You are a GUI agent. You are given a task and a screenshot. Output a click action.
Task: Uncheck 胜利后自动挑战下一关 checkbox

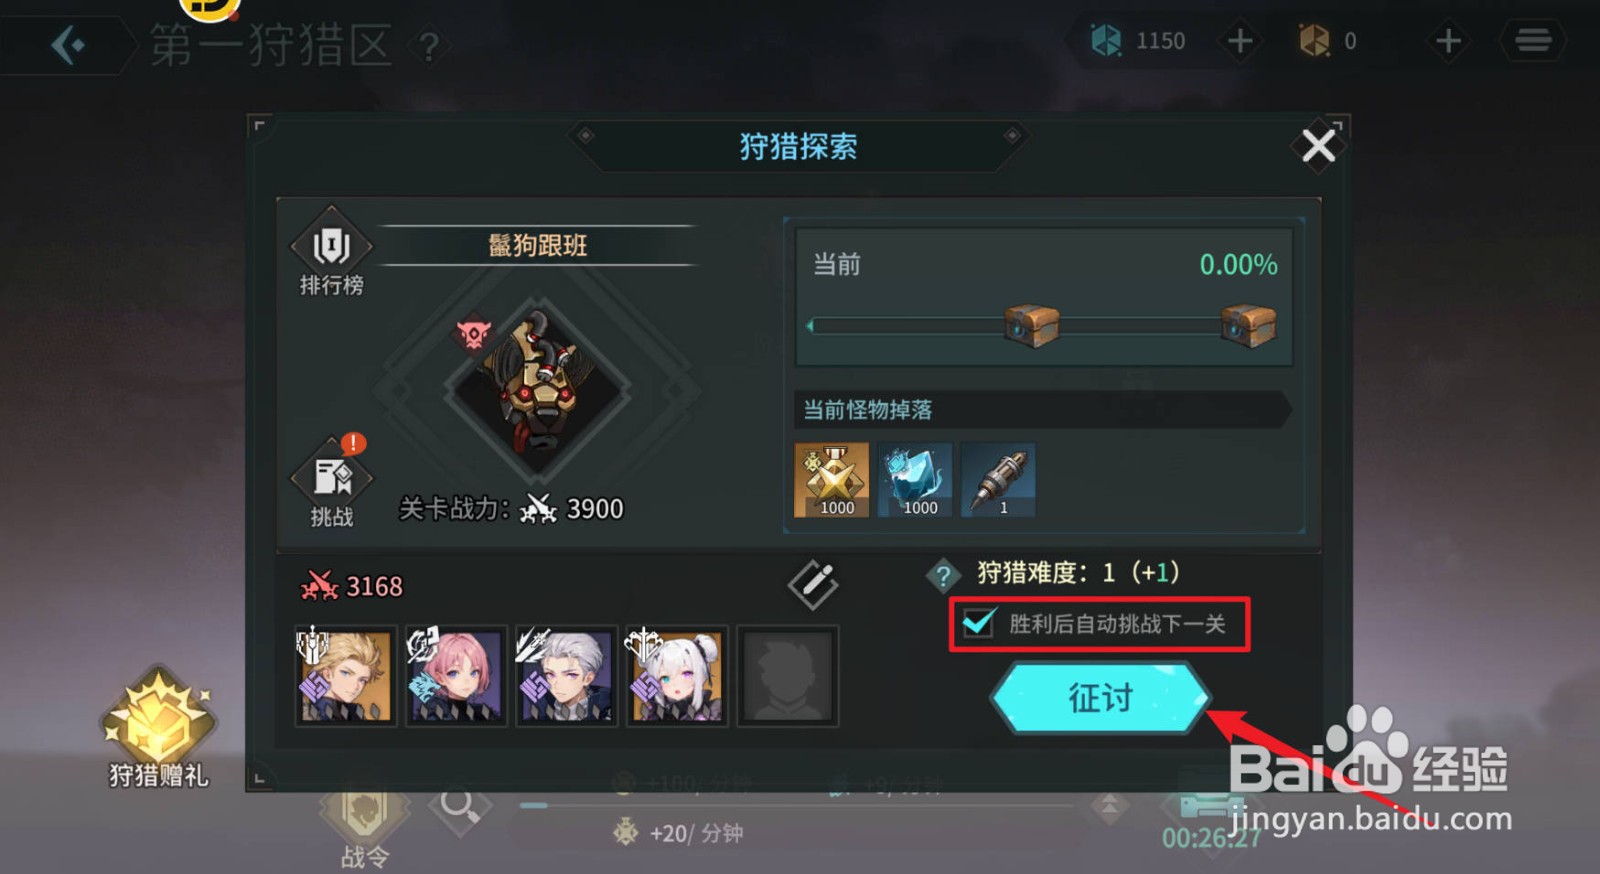(x=977, y=624)
